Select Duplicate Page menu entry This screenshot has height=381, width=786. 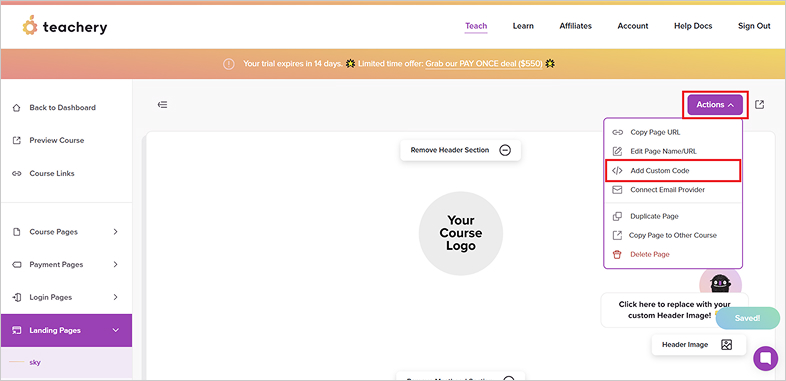tap(673, 217)
